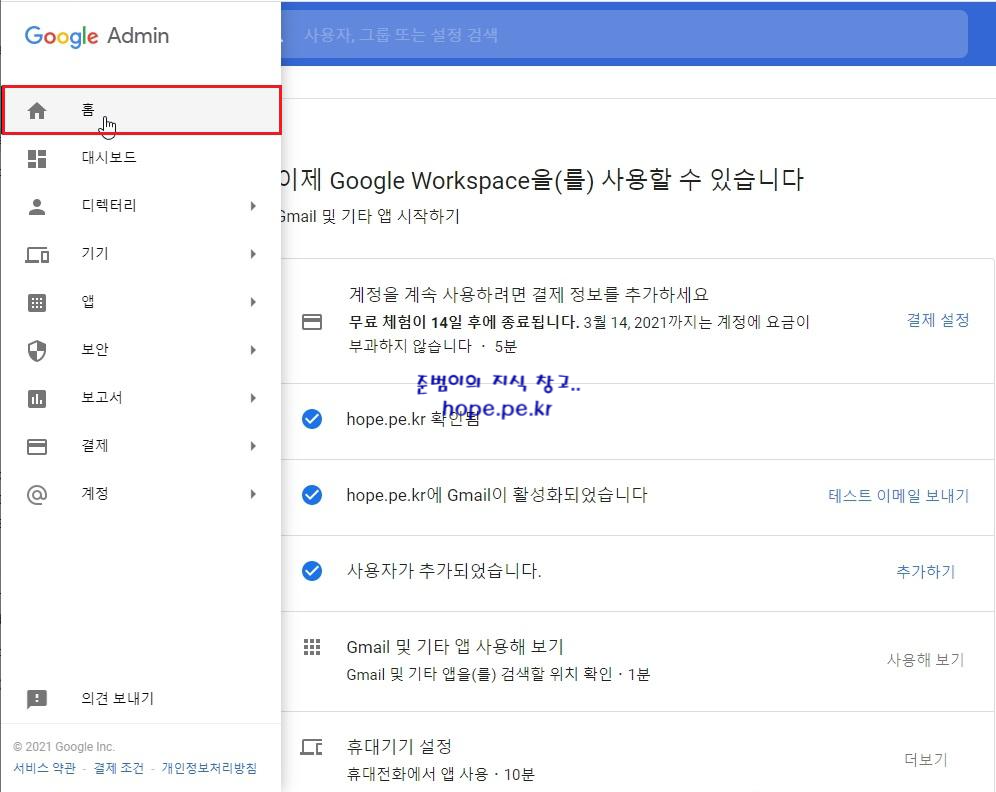
Task: Click the 추가하기 link
Action: click(x=925, y=572)
